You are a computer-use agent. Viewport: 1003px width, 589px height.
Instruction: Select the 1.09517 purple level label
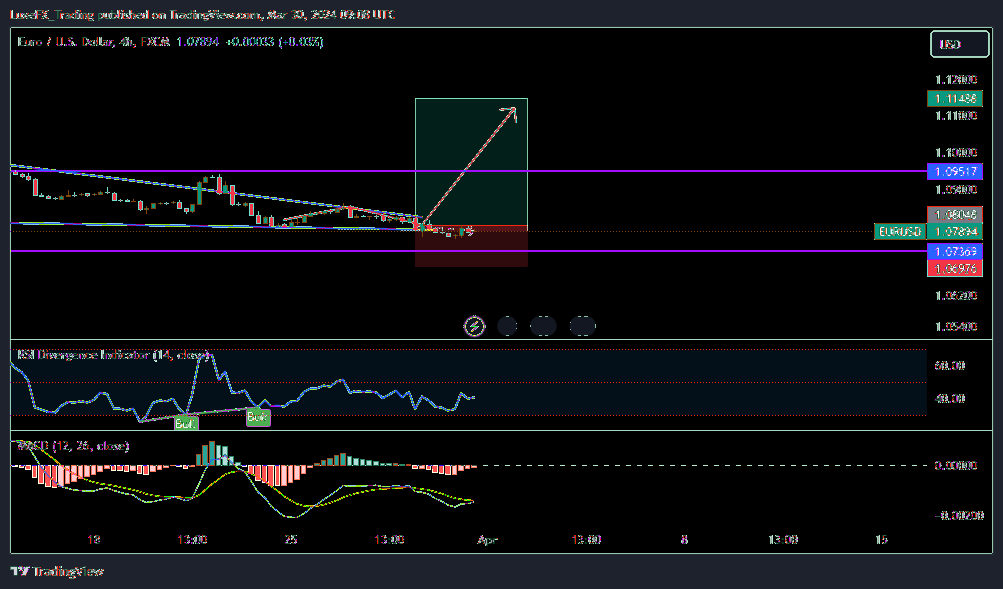tap(954, 171)
